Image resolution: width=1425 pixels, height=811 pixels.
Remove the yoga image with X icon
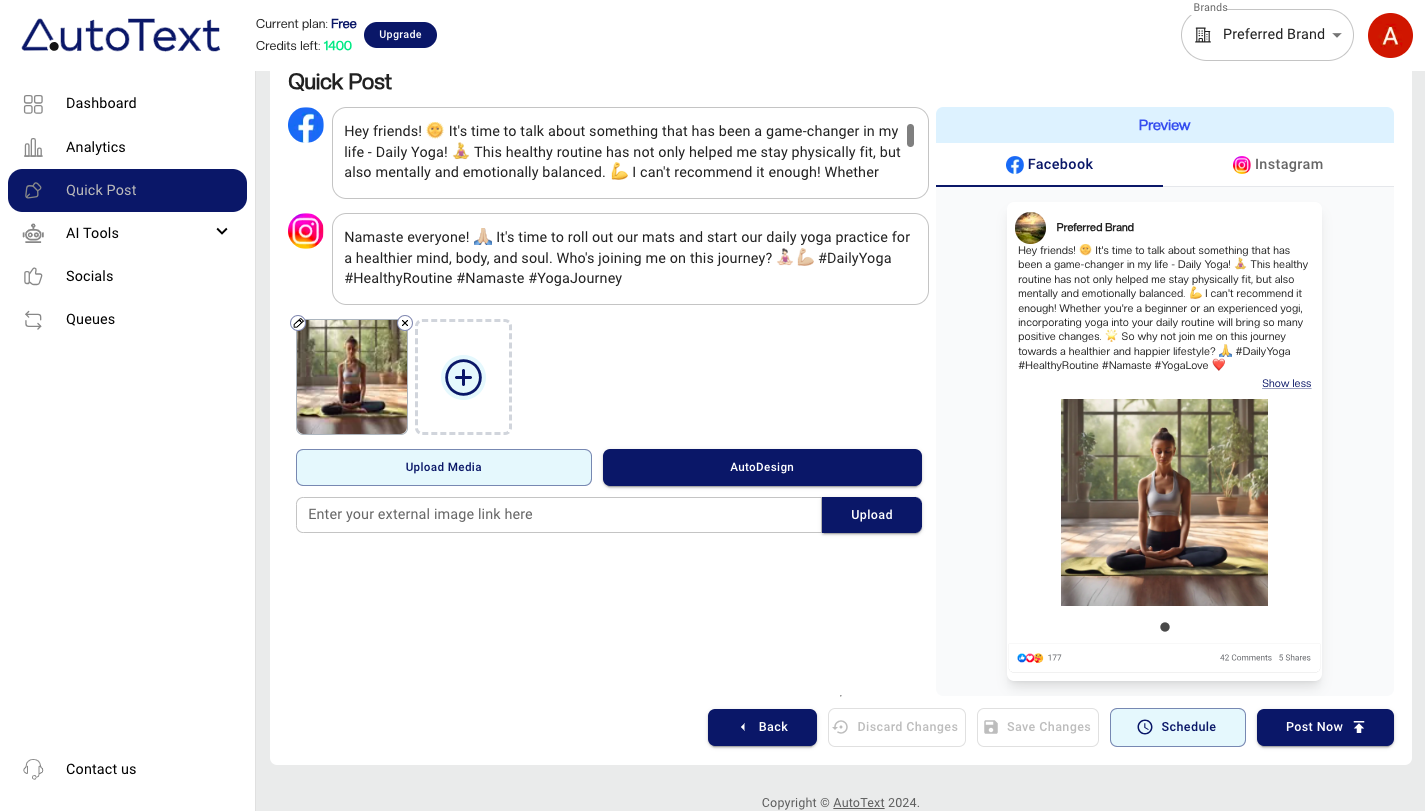point(405,323)
